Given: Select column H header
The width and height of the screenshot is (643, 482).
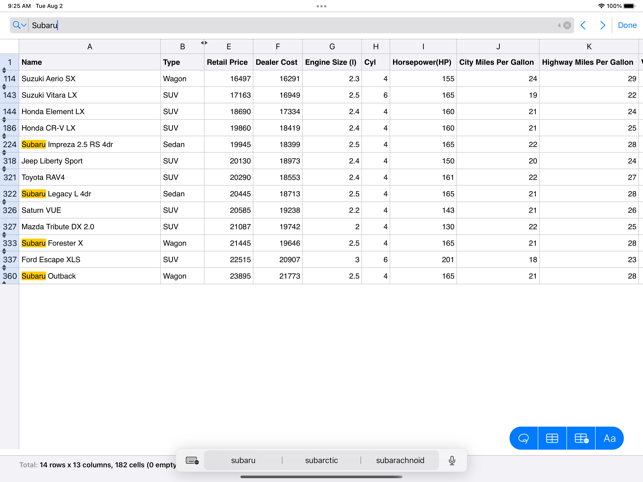Looking at the screenshot, I should click(376, 46).
